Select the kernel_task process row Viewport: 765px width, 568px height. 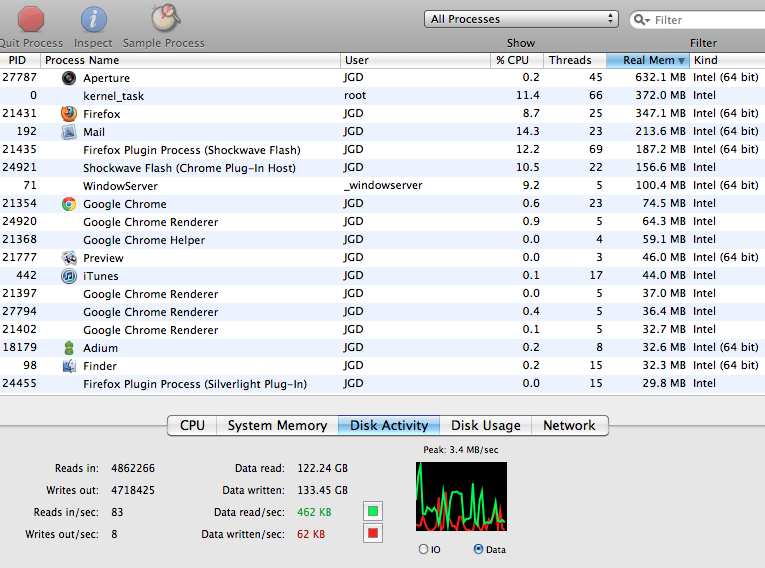coord(382,96)
